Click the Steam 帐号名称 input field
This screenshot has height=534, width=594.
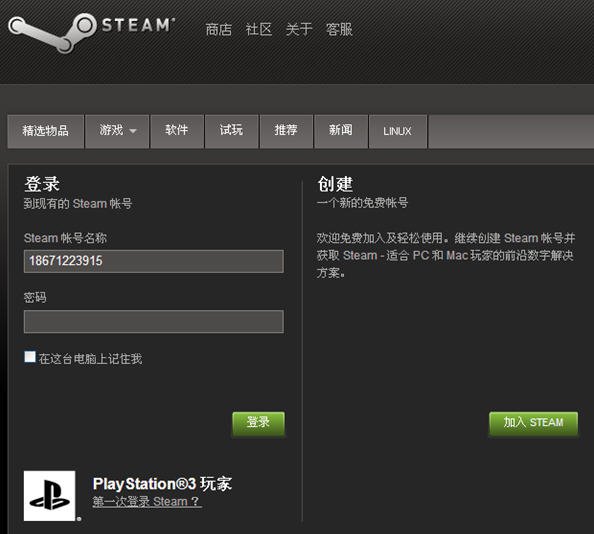153,261
